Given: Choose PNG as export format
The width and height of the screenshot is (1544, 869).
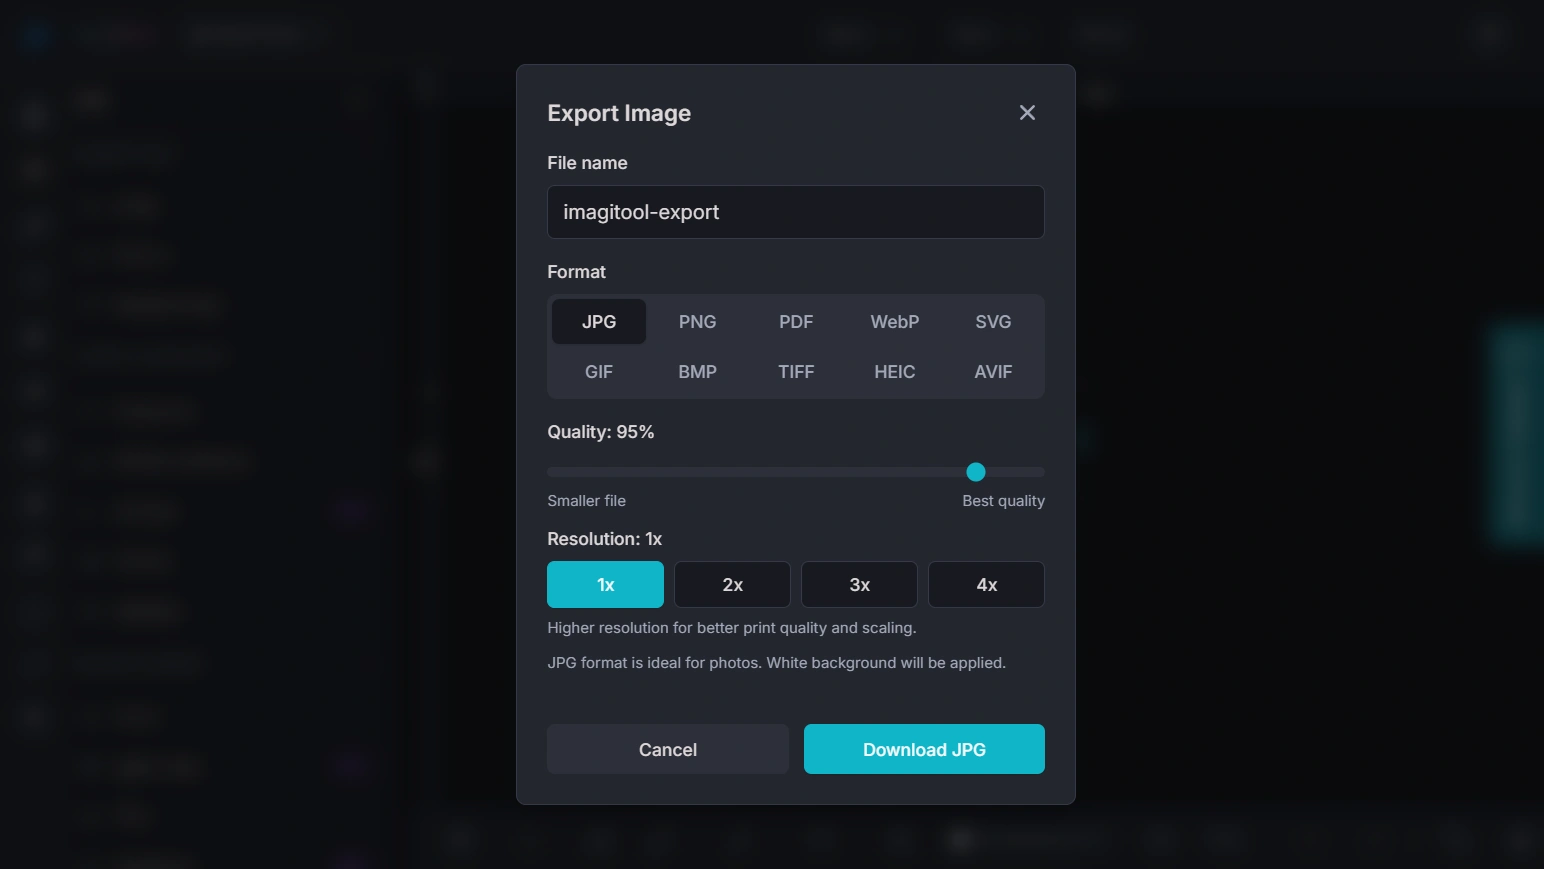Looking at the screenshot, I should click(697, 322).
